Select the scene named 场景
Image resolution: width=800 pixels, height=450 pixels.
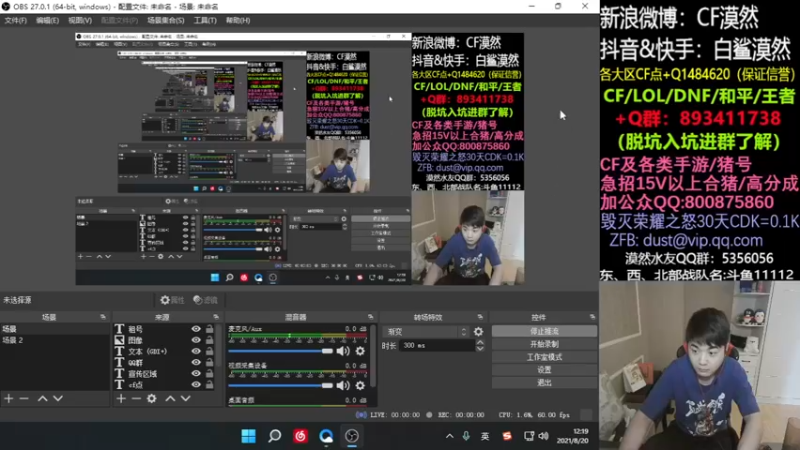[x=55, y=329]
